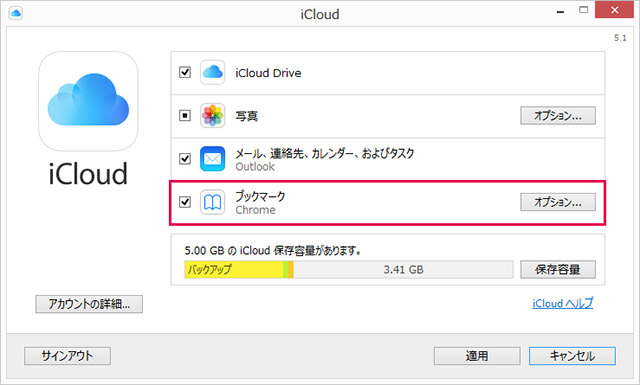Click the Outlook subtitle text
640x385 pixels.
click(x=255, y=167)
